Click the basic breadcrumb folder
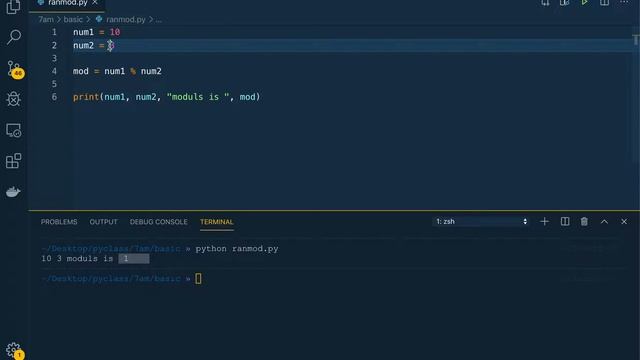Image resolution: width=640 pixels, height=360 pixels. (73, 20)
